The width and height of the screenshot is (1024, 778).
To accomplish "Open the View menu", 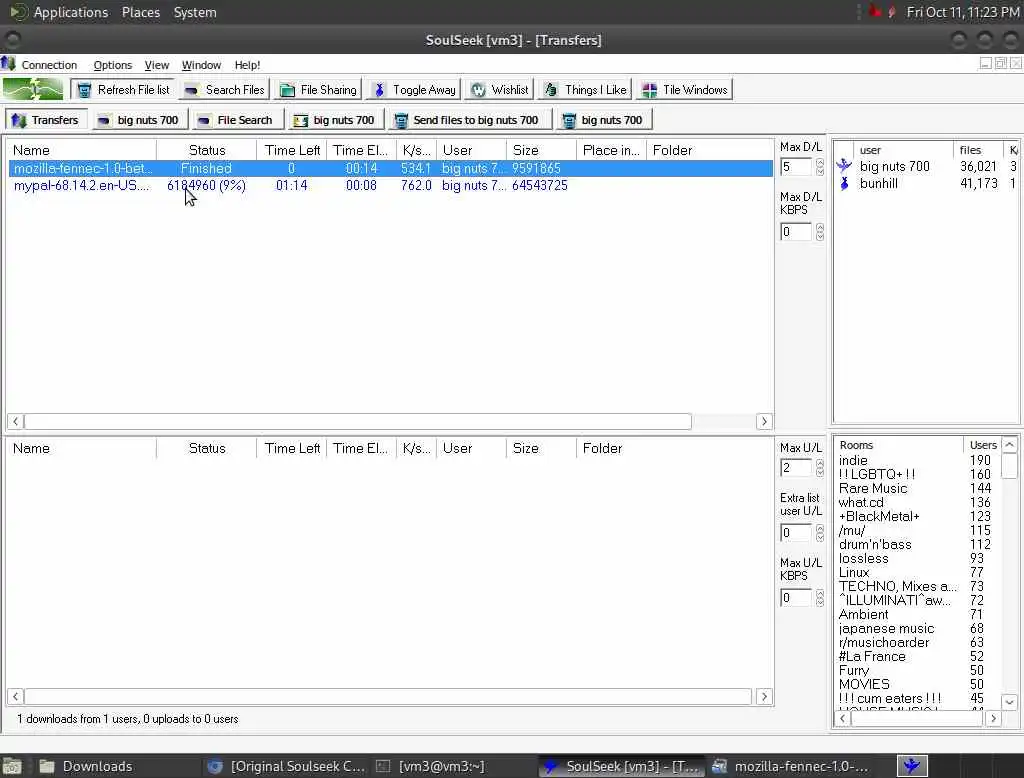I will pyautogui.click(x=156, y=65).
